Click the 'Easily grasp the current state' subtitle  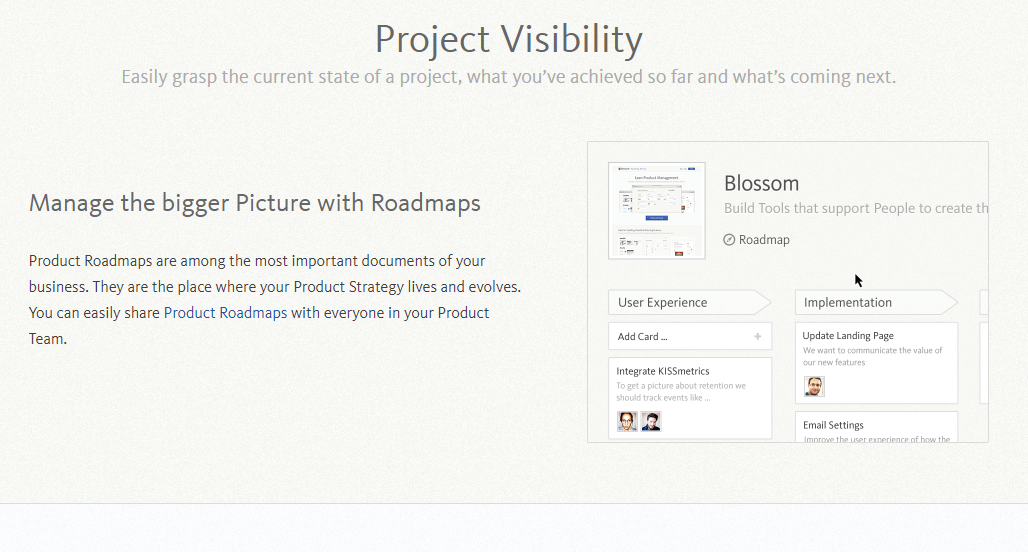coord(508,77)
